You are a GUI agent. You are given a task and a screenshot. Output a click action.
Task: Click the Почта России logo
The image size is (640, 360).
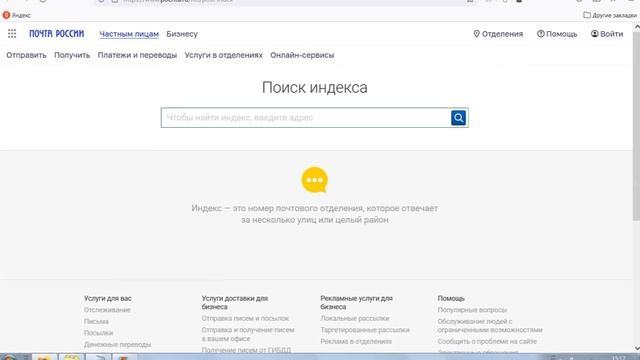pyautogui.click(x=56, y=34)
